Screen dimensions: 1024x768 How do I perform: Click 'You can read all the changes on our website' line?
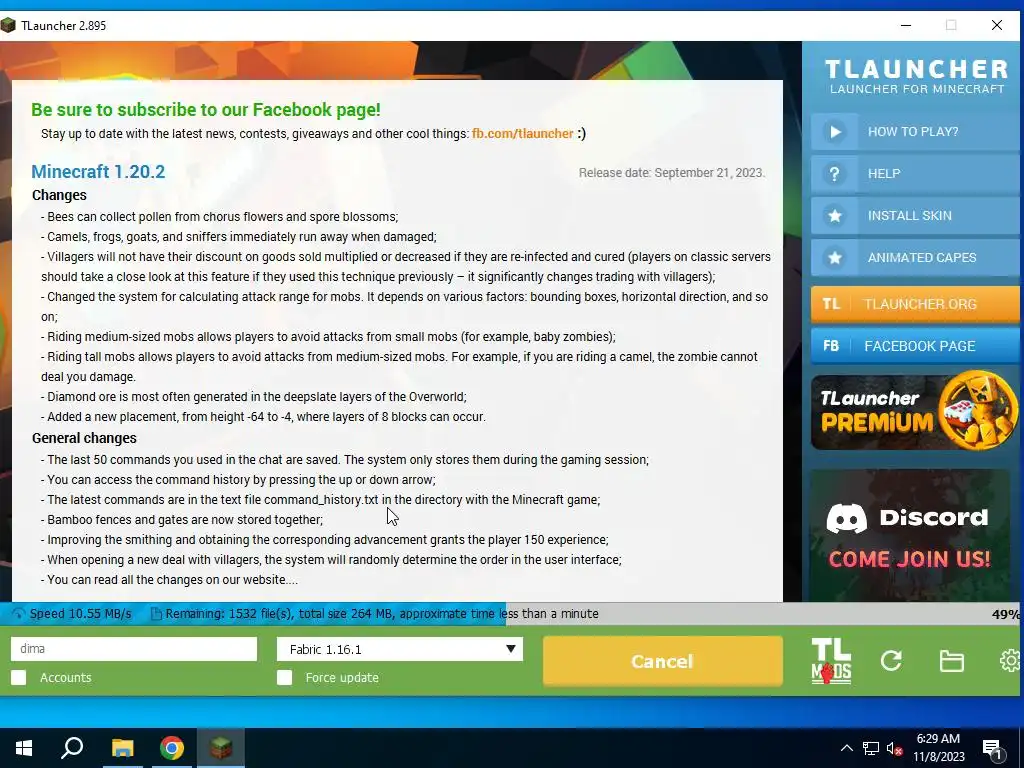[x=170, y=580]
